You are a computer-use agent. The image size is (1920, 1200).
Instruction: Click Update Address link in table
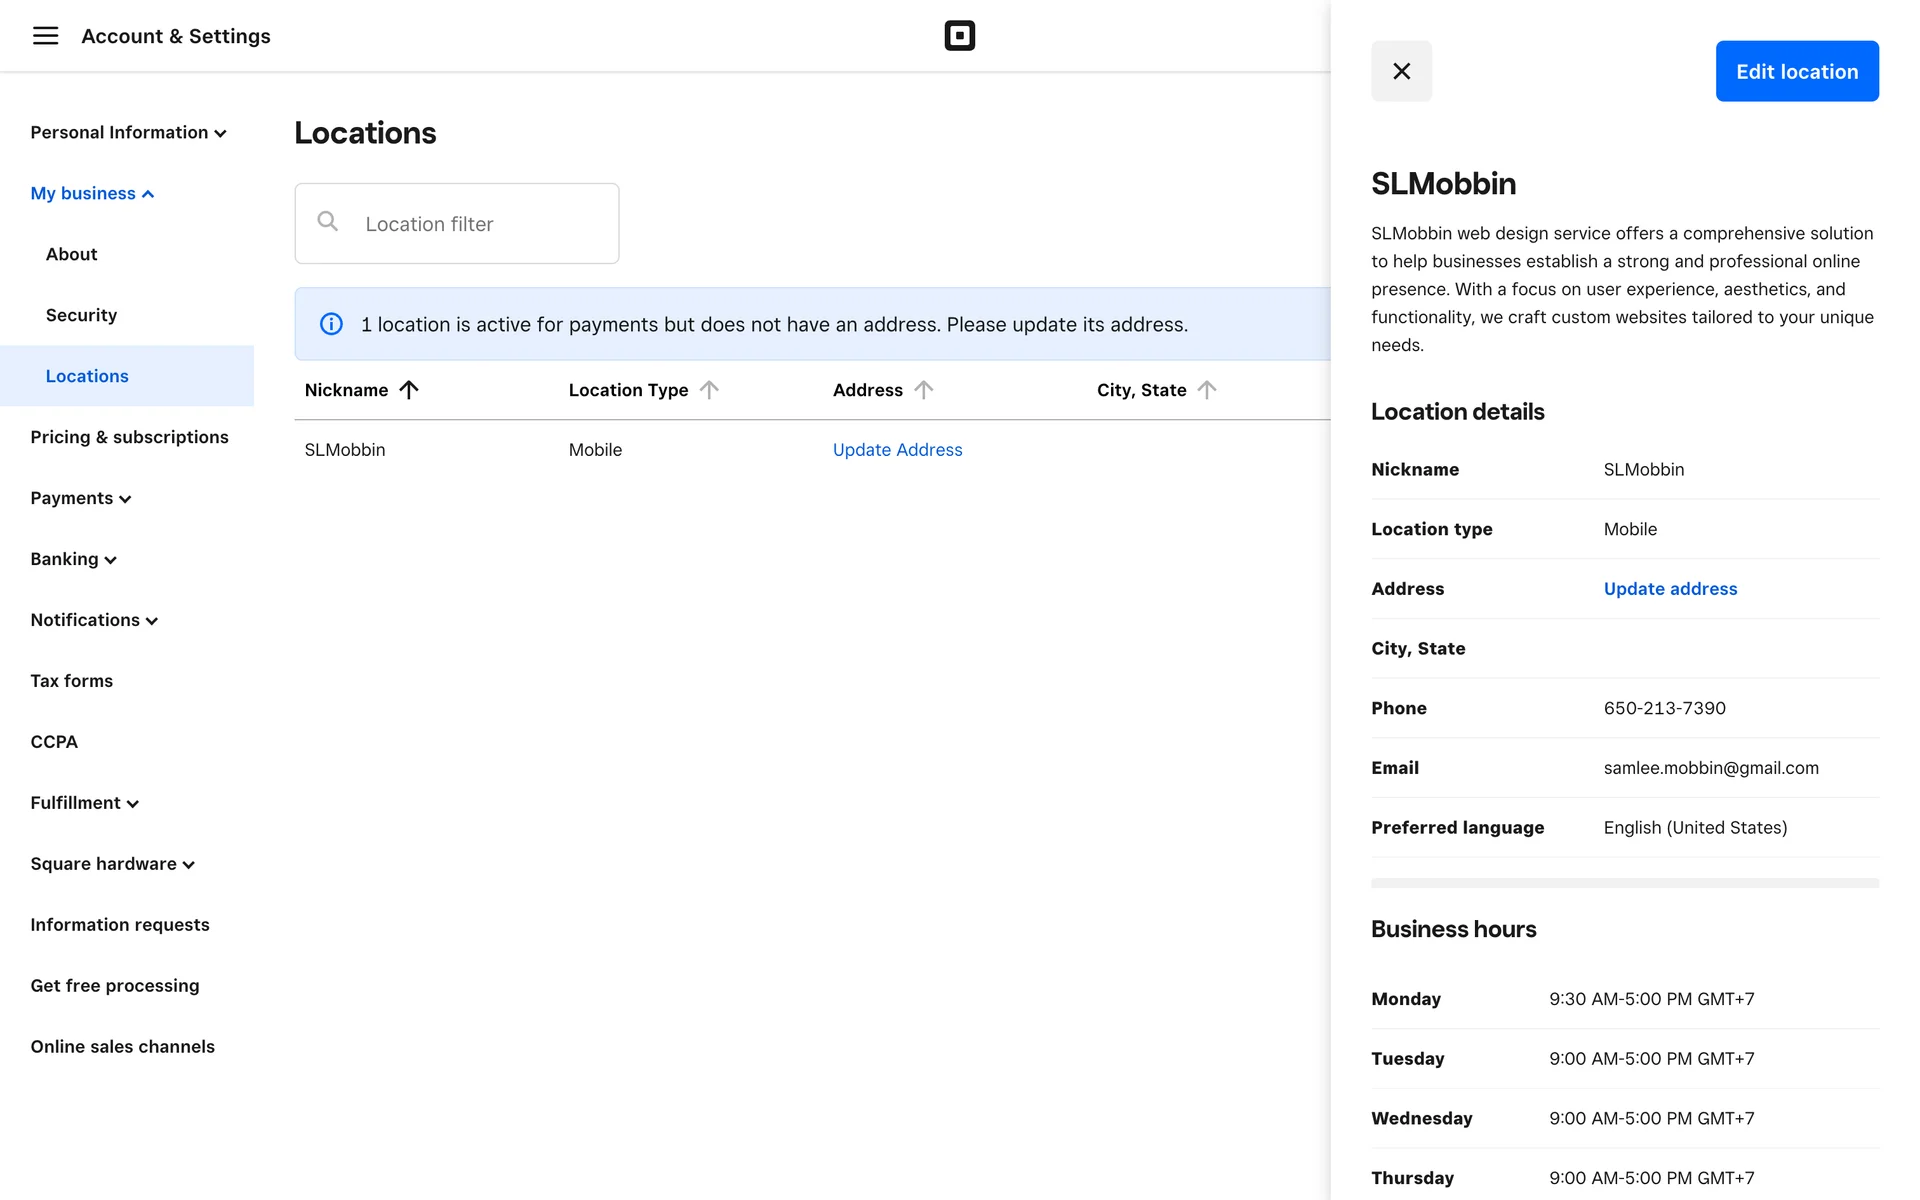[x=897, y=450]
